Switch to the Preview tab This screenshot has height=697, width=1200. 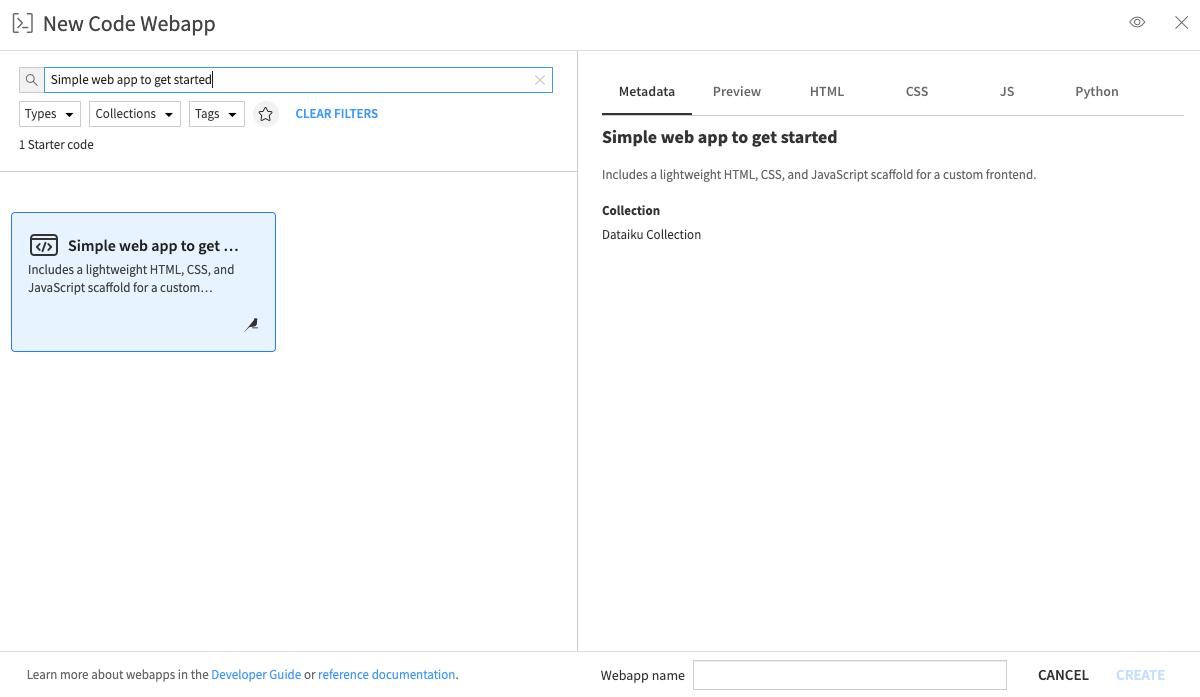tap(737, 91)
